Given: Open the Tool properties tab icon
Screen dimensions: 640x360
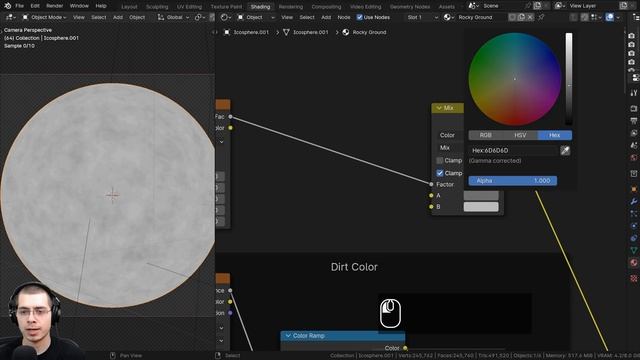Looking at the screenshot, I should pos(634,93).
